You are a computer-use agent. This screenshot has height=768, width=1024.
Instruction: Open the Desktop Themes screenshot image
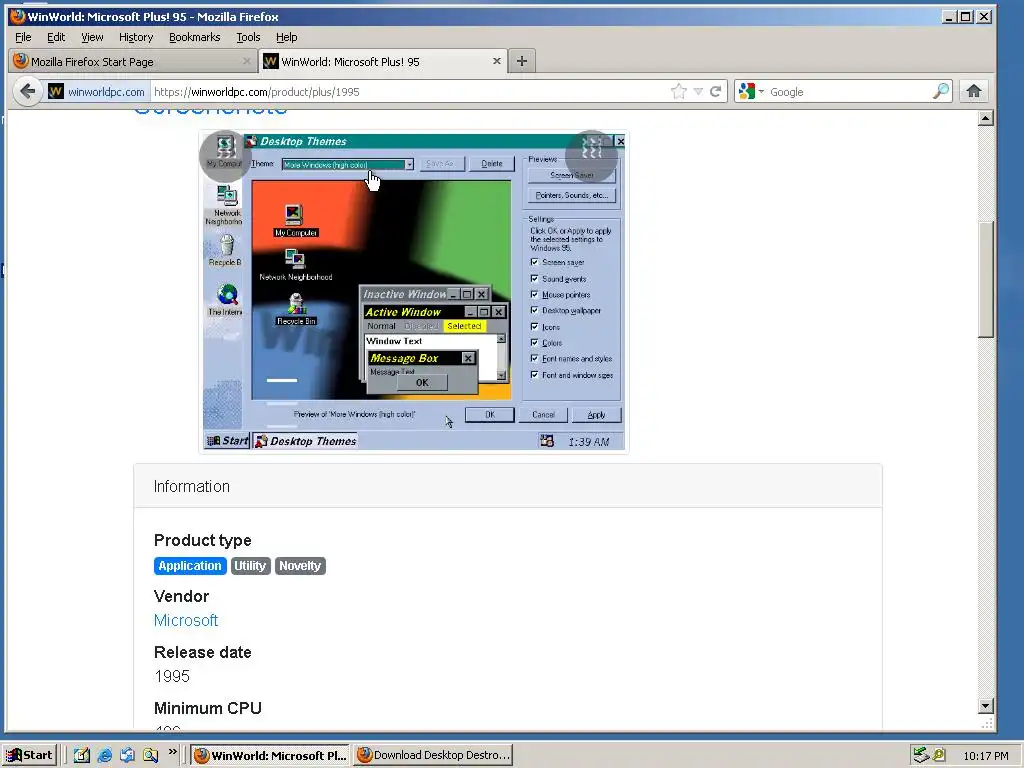point(413,291)
